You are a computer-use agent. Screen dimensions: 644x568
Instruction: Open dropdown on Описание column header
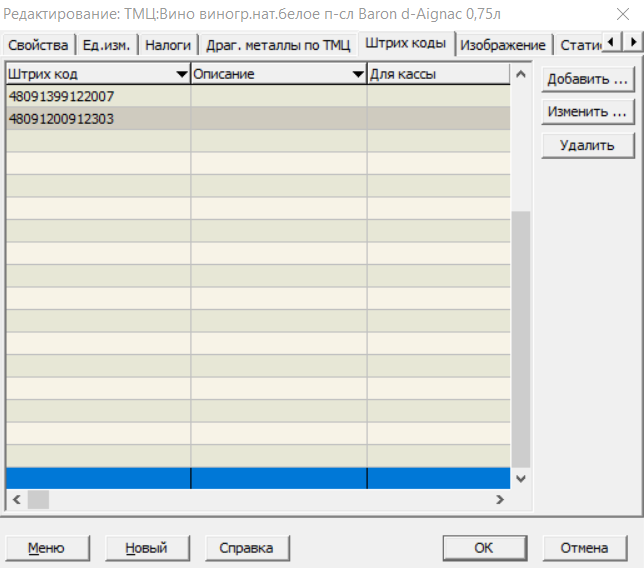[x=357, y=75]
